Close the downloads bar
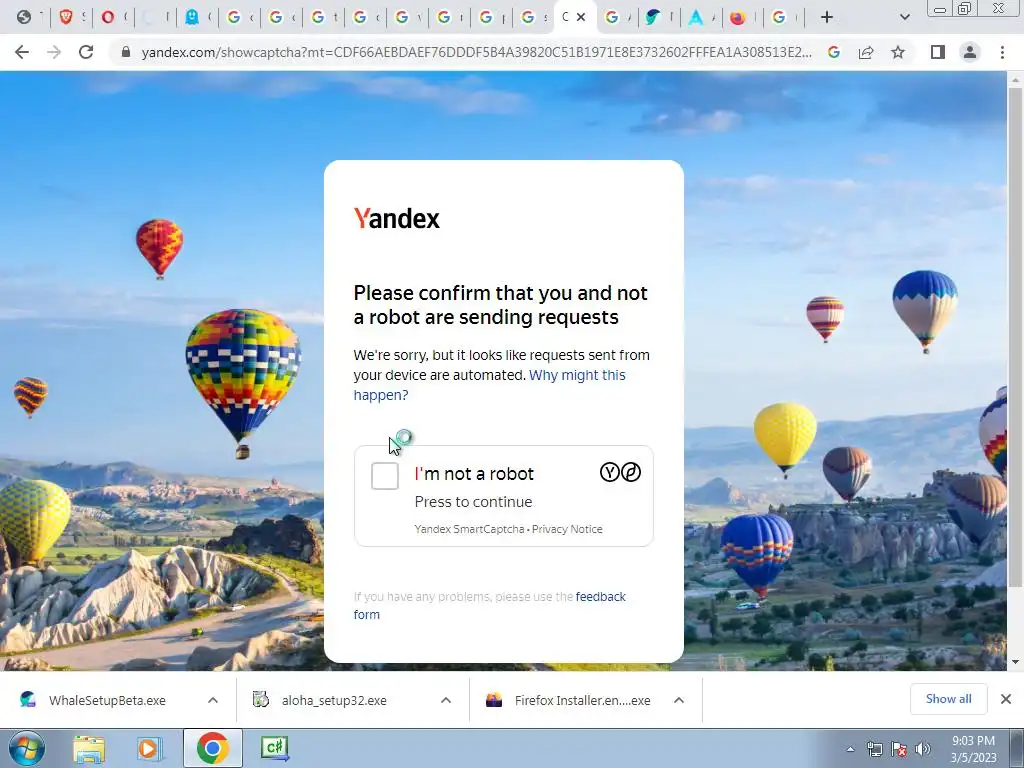This screenshot has width=1024, height=768. click(1006, 699)
